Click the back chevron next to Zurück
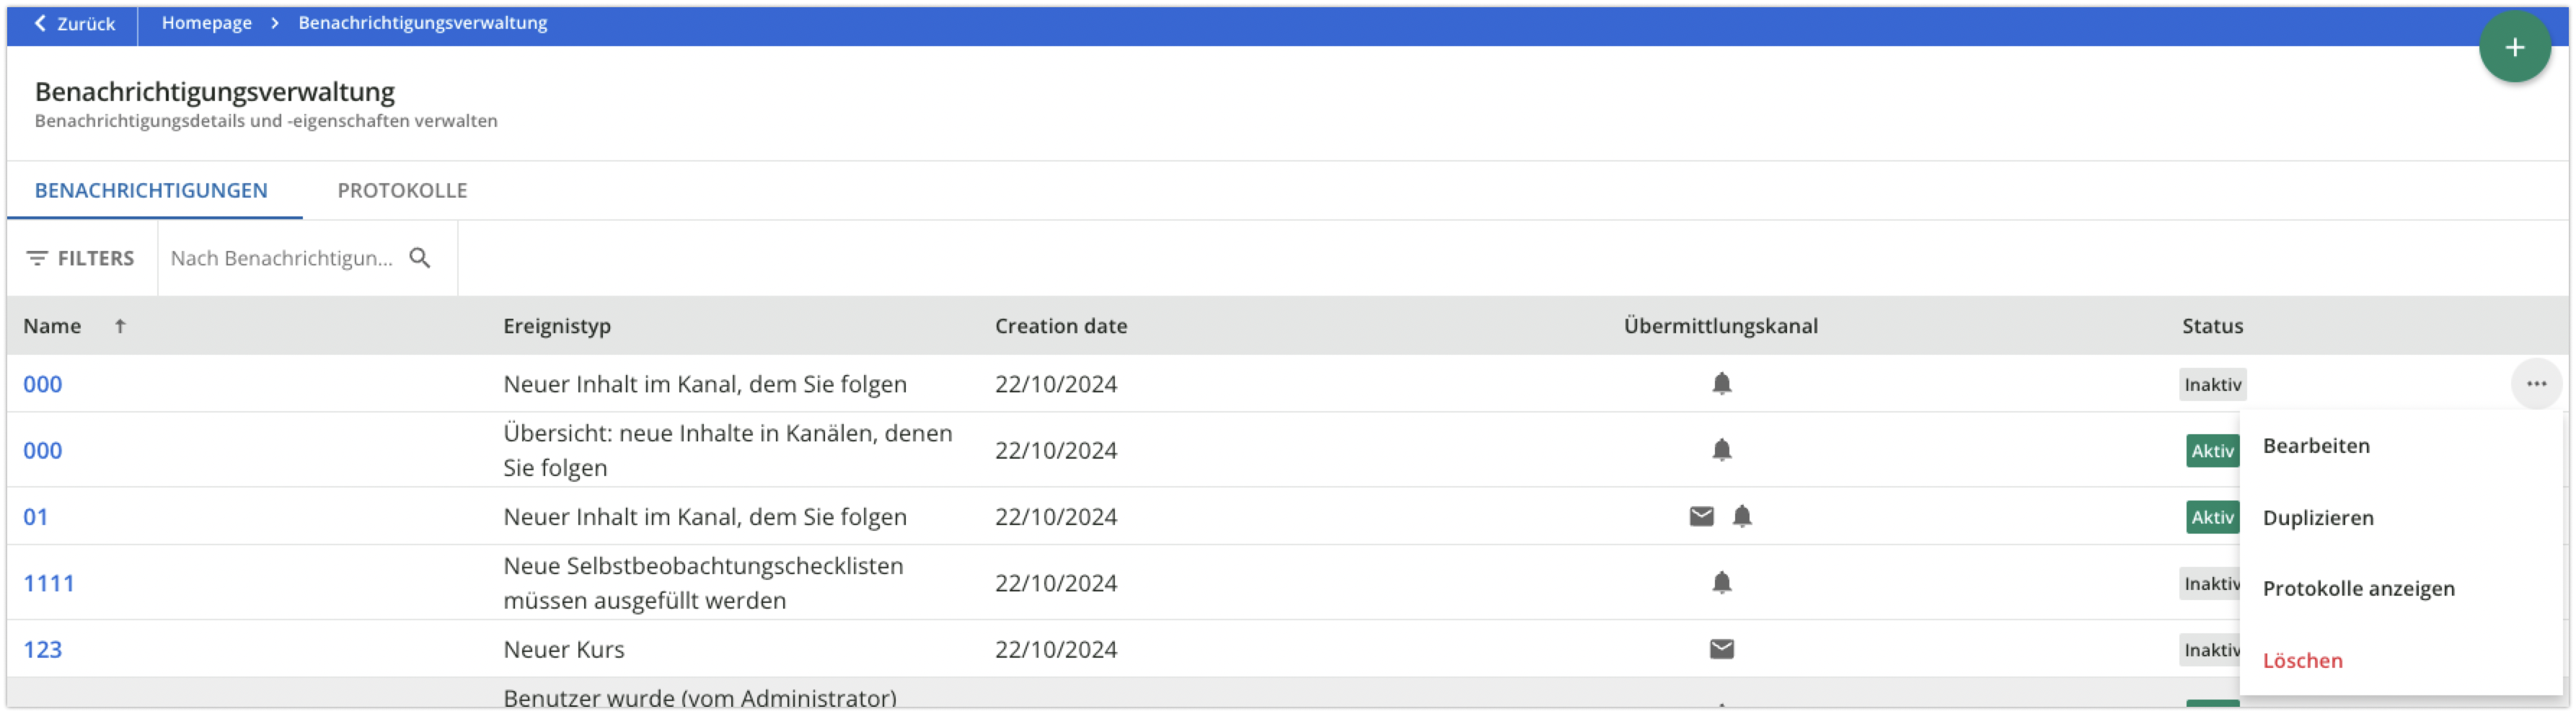2576x714 pixels. (x=40, y=23)
